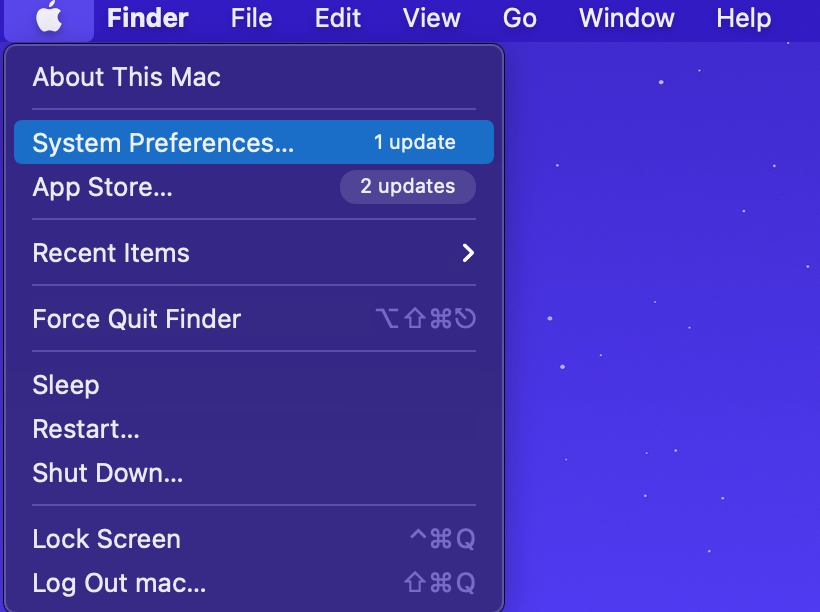The height and width of the screenshot is (612, 820).
Task: Open the Edit menu
Action: (338, 18)
